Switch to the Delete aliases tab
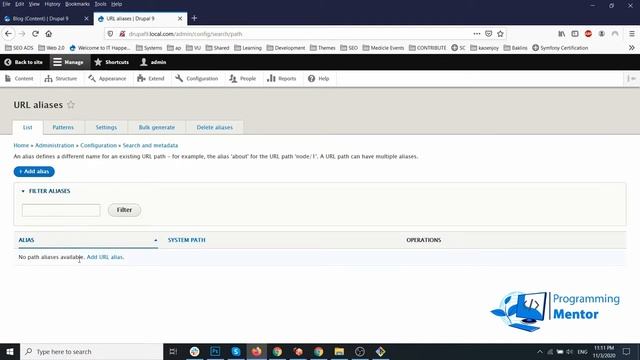Screen dimensions: 640x360 (215, 127)
